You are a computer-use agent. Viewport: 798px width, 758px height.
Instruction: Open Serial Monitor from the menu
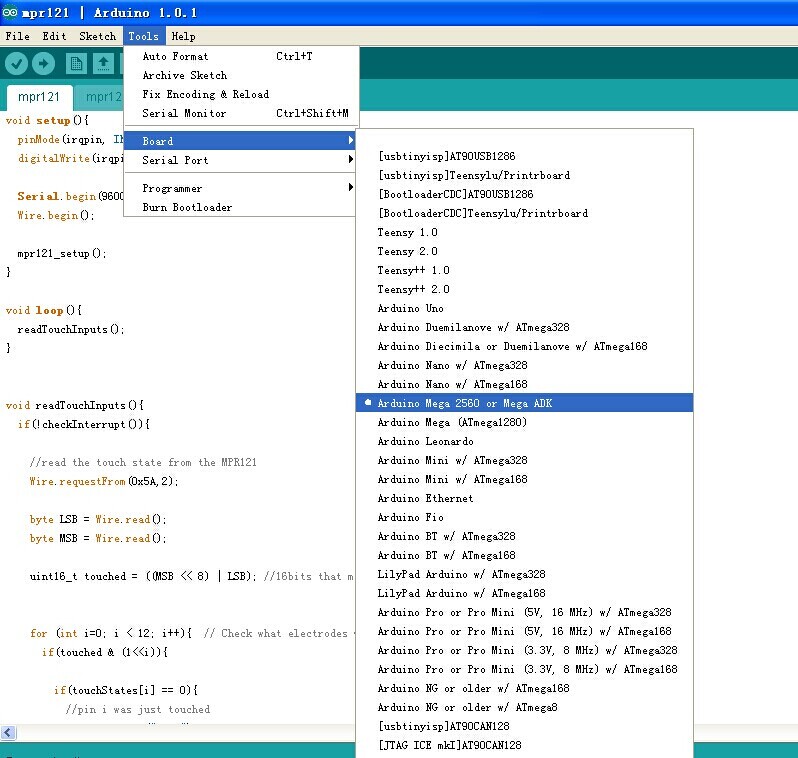241,113
